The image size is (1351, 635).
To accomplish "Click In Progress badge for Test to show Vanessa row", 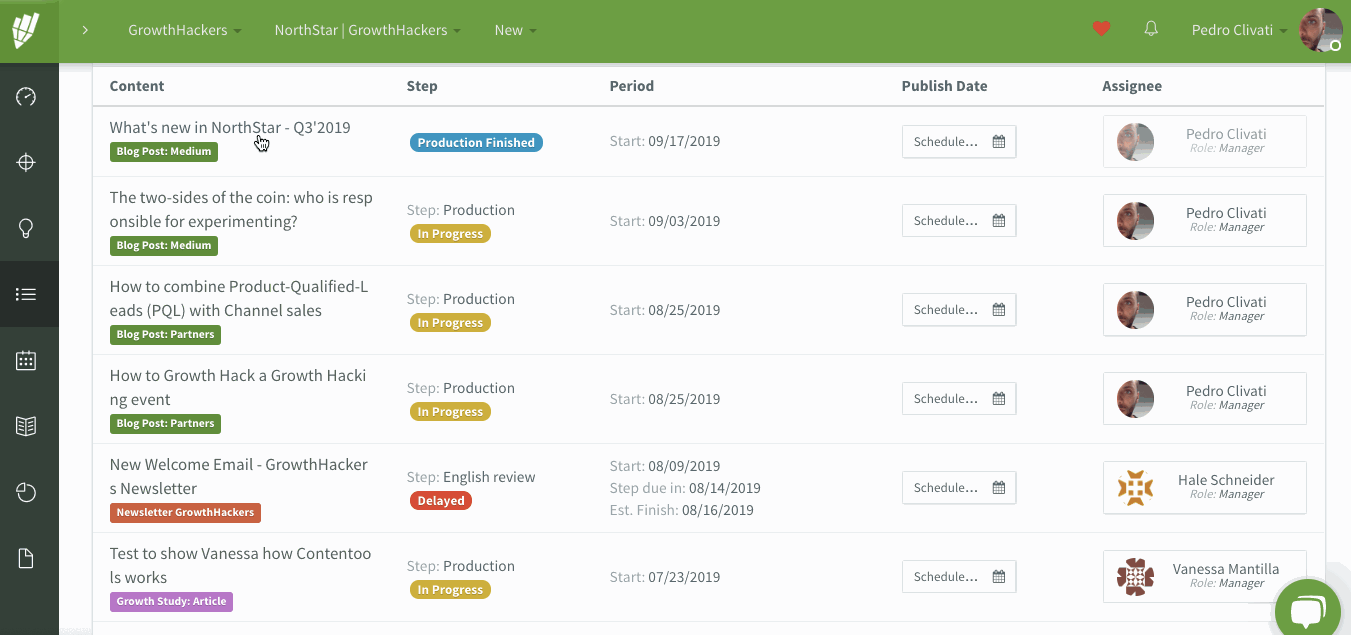I will click(450, 590).
